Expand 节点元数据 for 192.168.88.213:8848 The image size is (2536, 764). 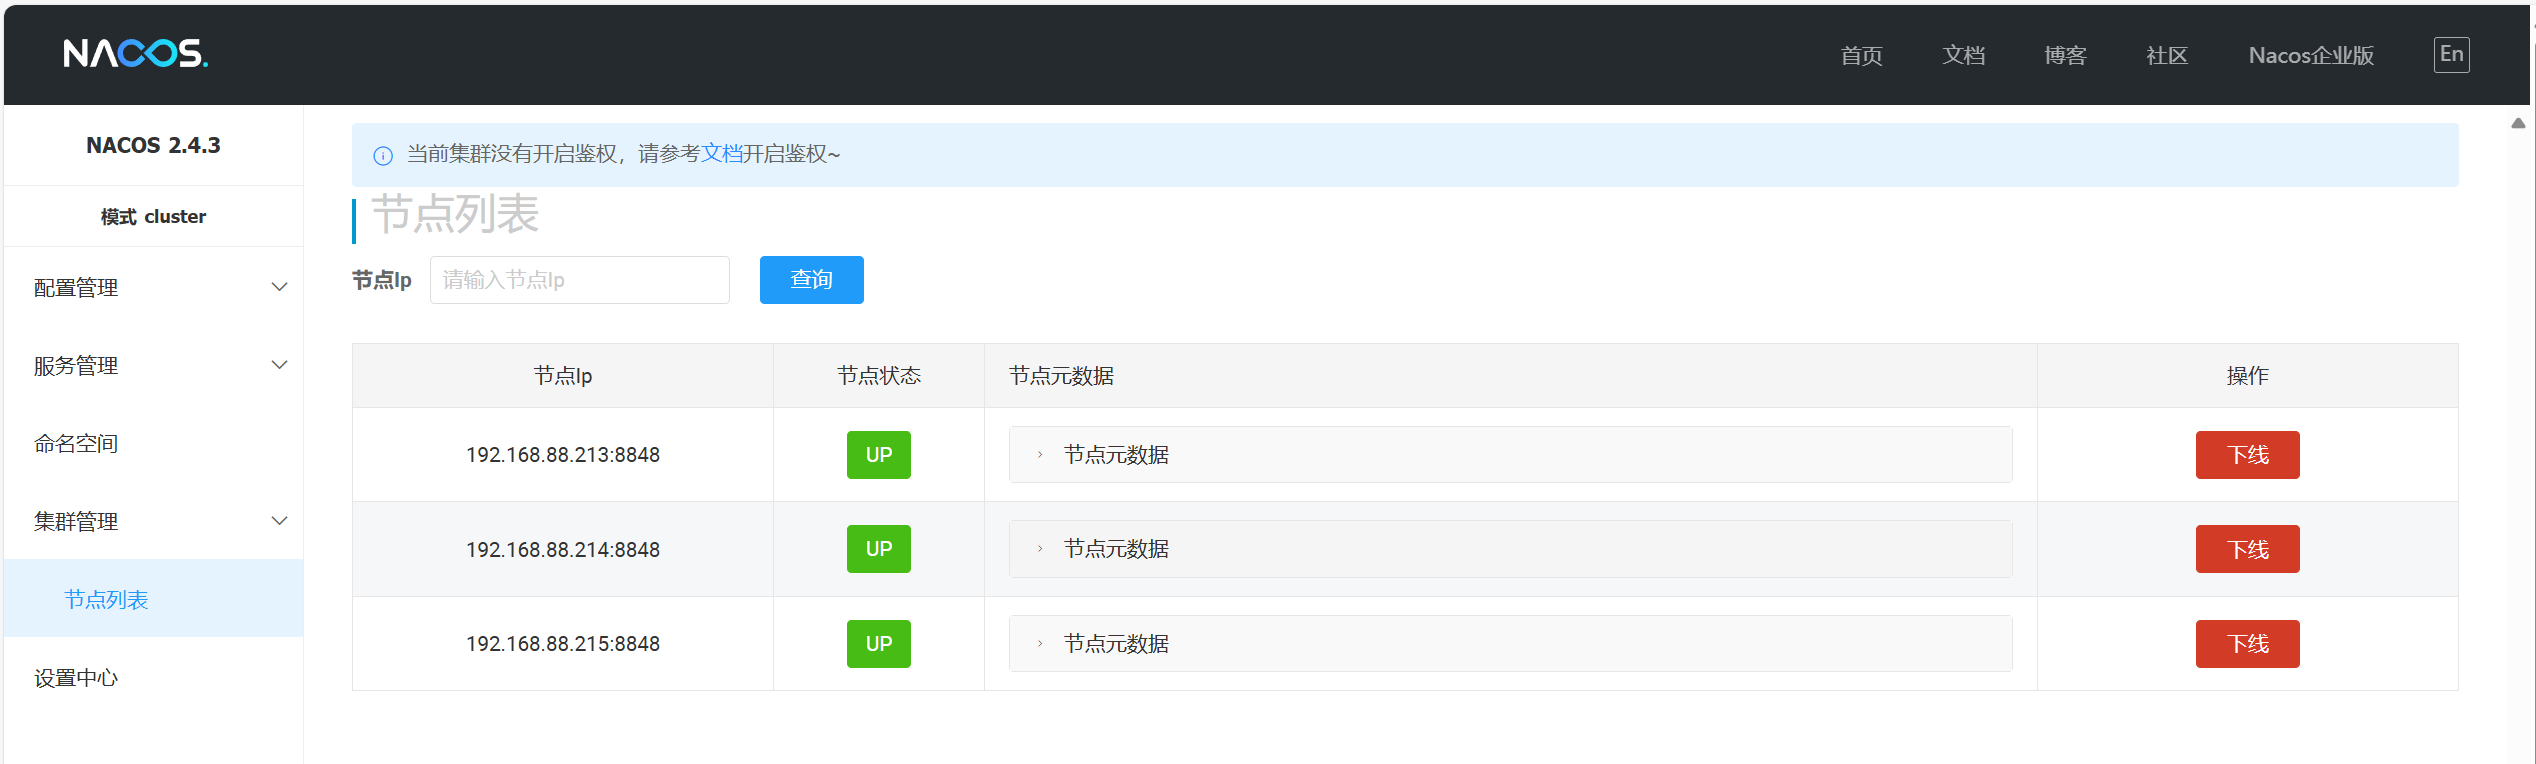(x=1510, y=455)
